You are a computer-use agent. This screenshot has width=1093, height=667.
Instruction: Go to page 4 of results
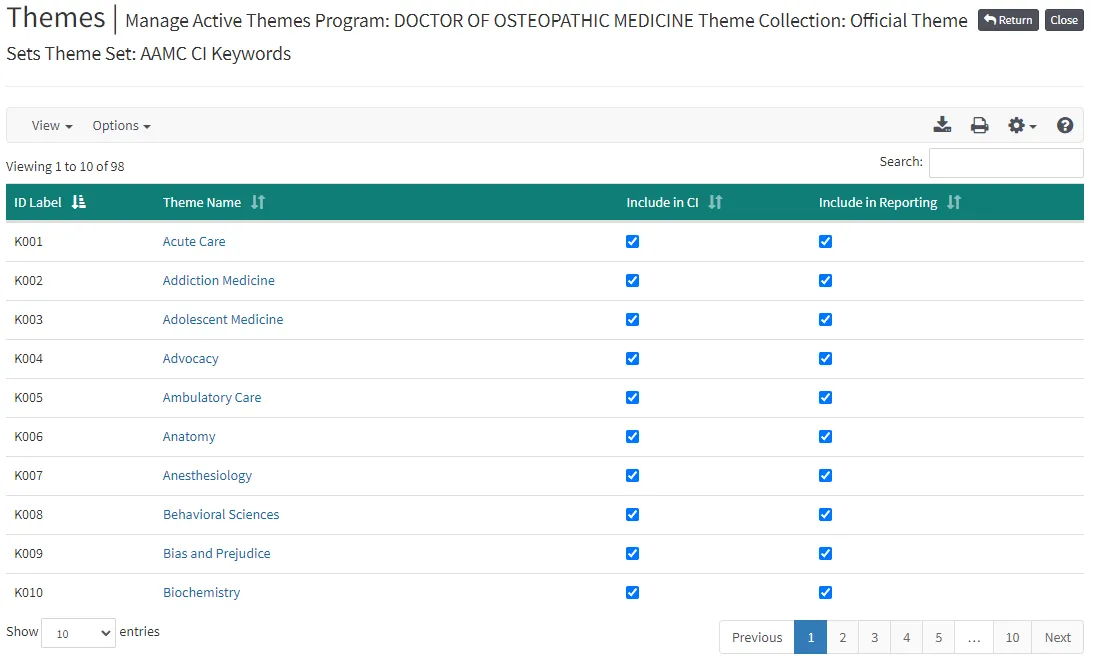point(906,637)
